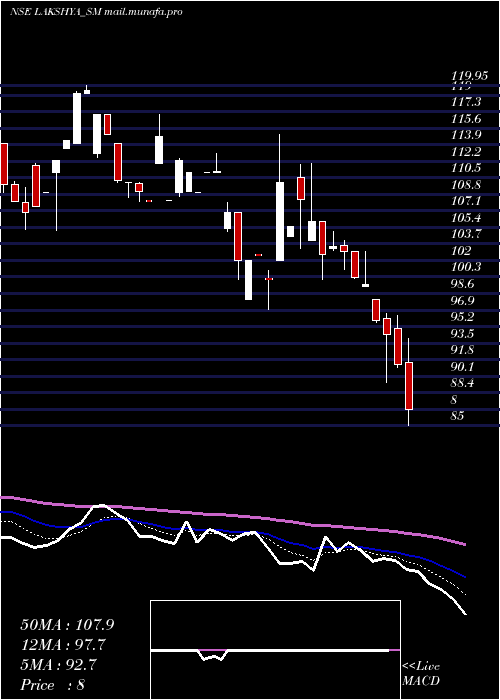
Task: Click the 5MA : 92.7 readout
Action: [x=60, y=665]
